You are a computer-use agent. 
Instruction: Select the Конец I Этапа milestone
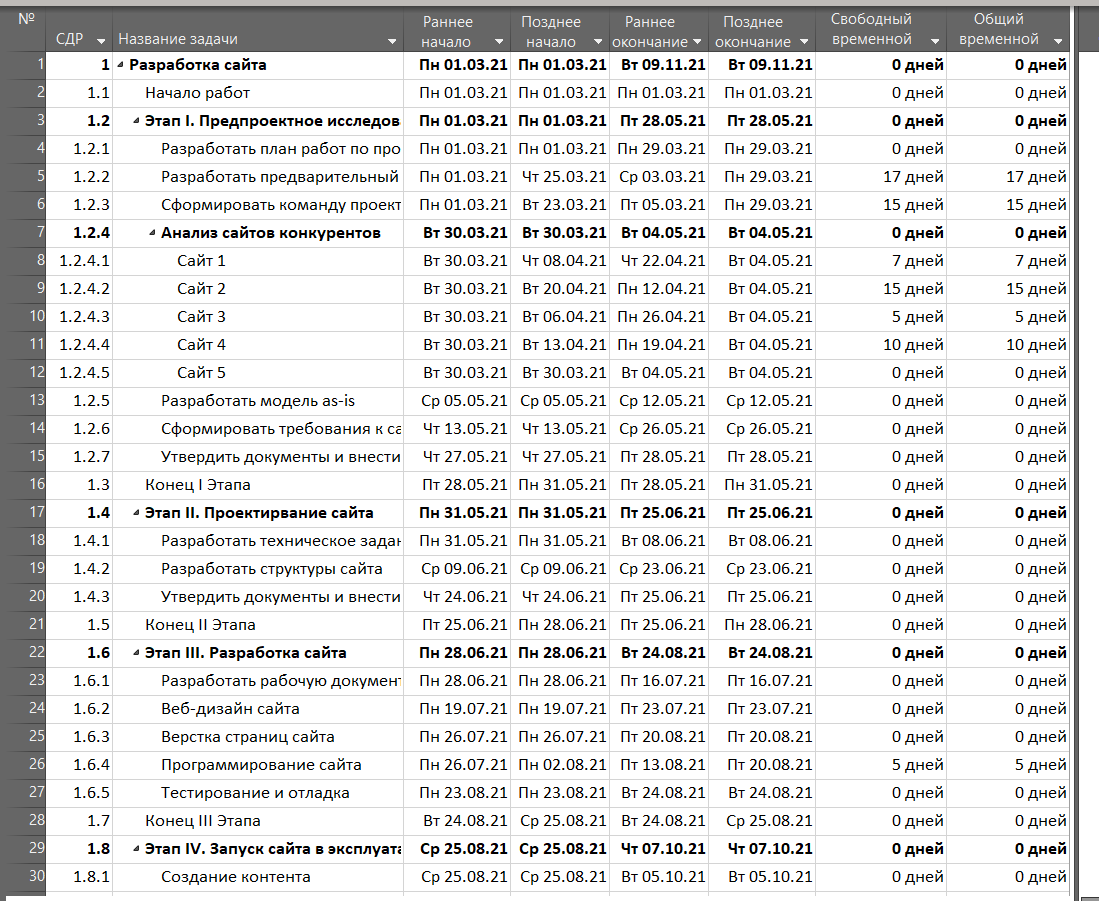(198, 485)
